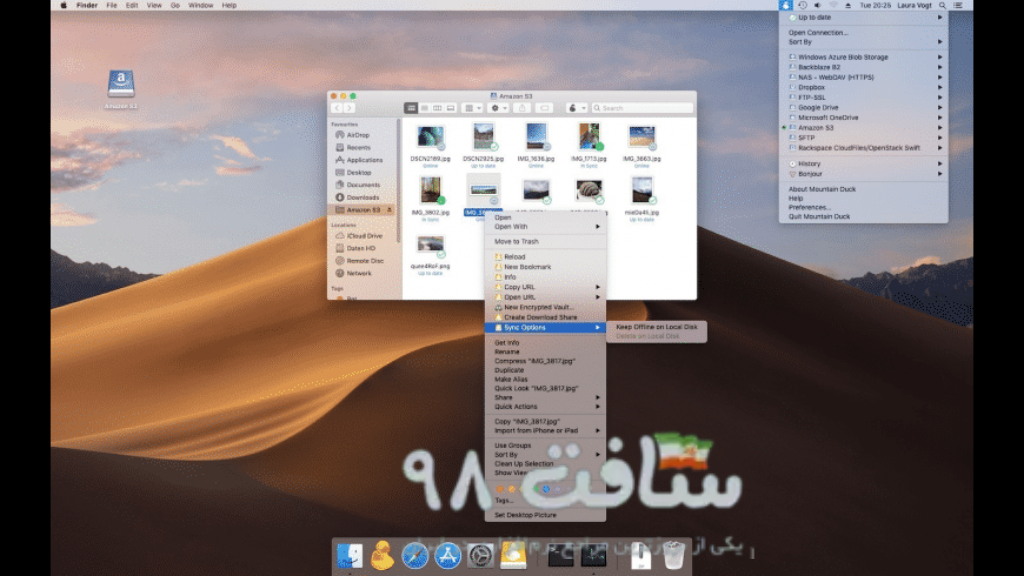1024x576 pixels.
Task: Open the Go menu in menu bar
Action: (x=175, y=5)
